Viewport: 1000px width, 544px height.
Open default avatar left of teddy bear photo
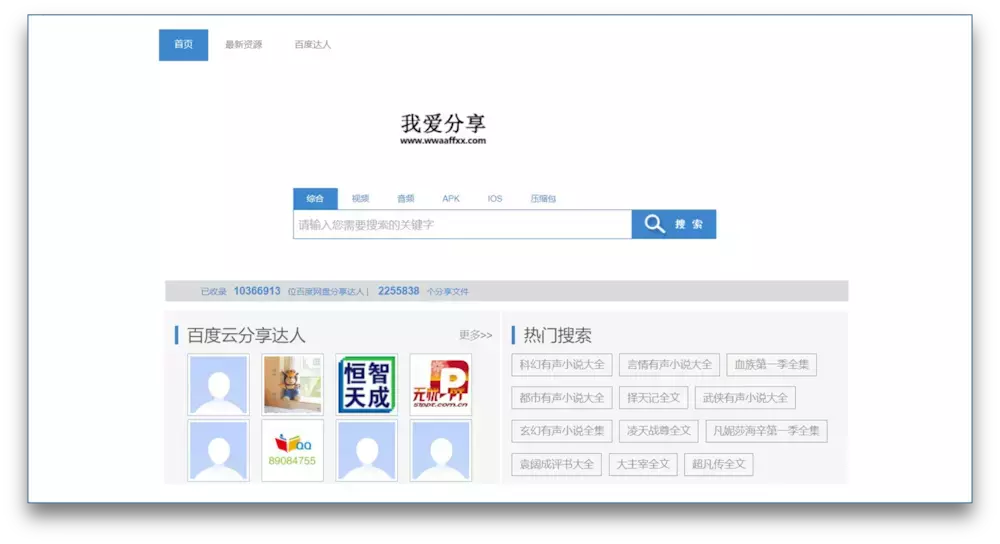pyautogui.click(x=218, y=385)
